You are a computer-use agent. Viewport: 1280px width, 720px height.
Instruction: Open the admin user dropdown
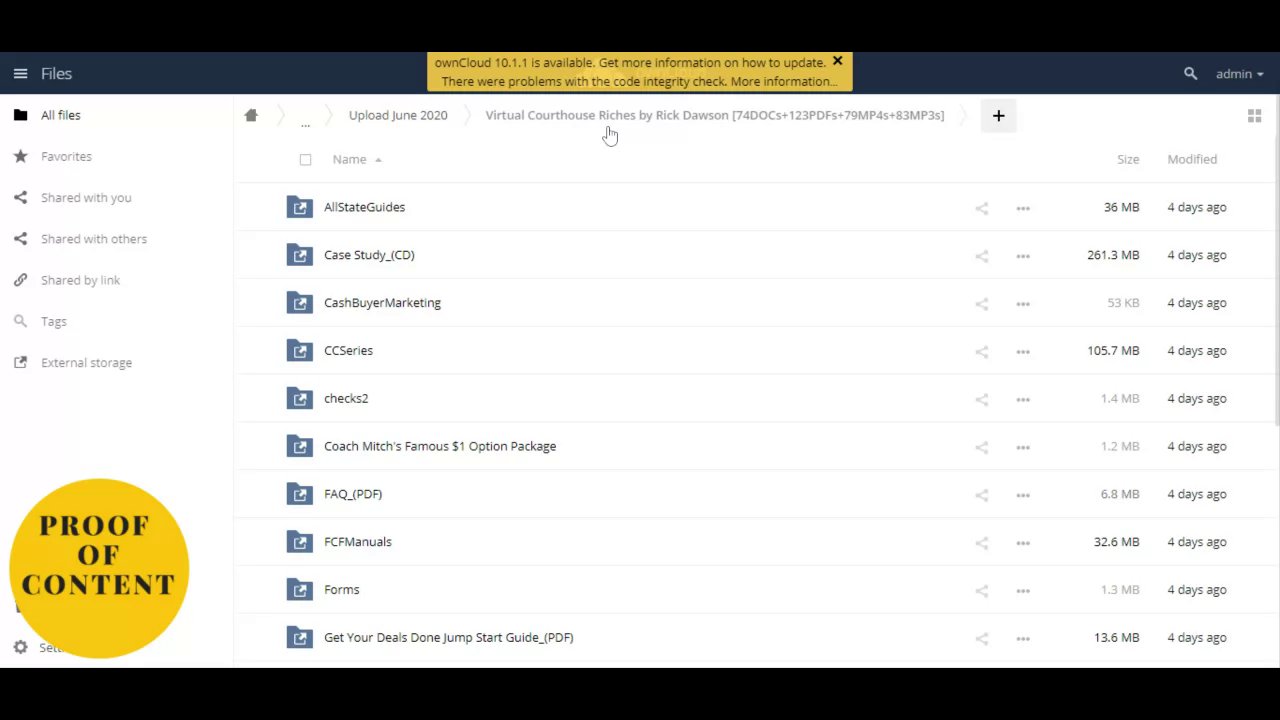1239,74
